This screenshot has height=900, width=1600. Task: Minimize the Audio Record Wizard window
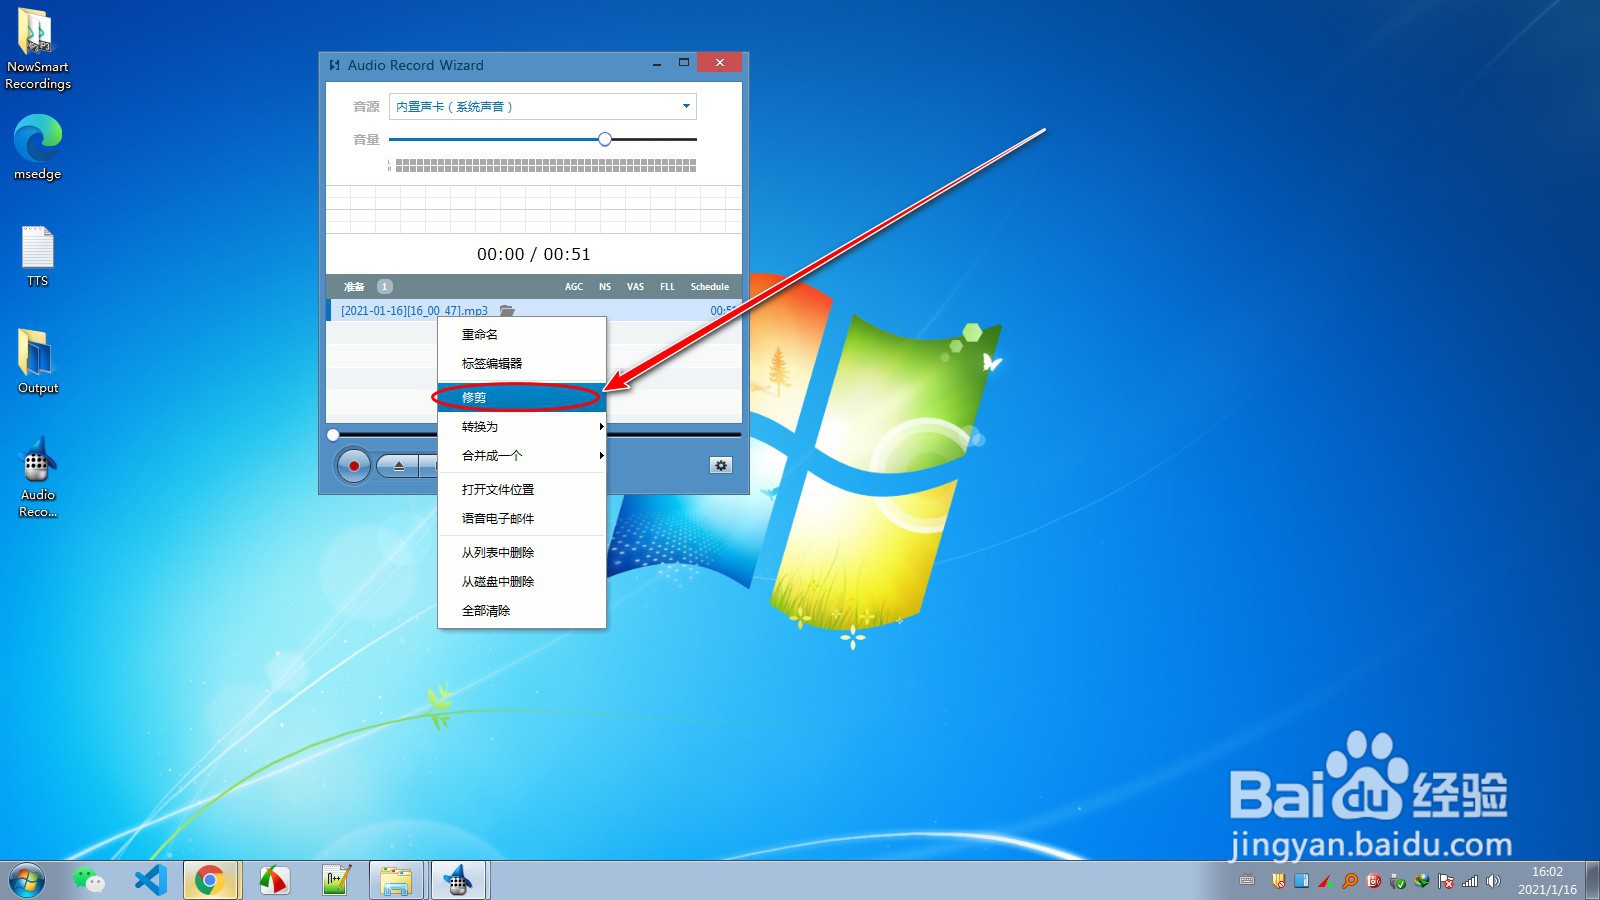pos(657,64)
